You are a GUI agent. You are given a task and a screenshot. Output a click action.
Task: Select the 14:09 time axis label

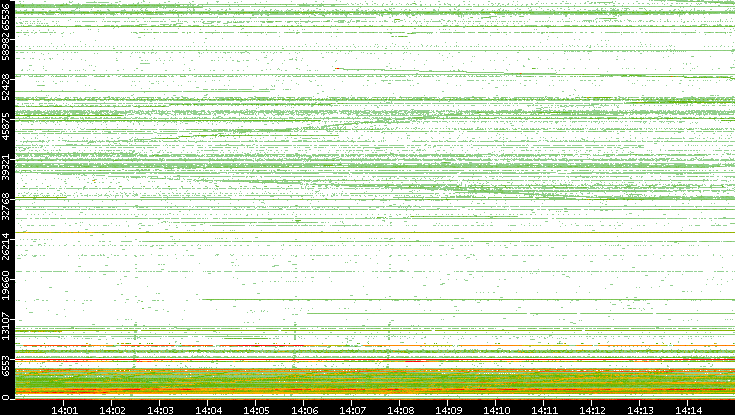click(x=449, y=410)
